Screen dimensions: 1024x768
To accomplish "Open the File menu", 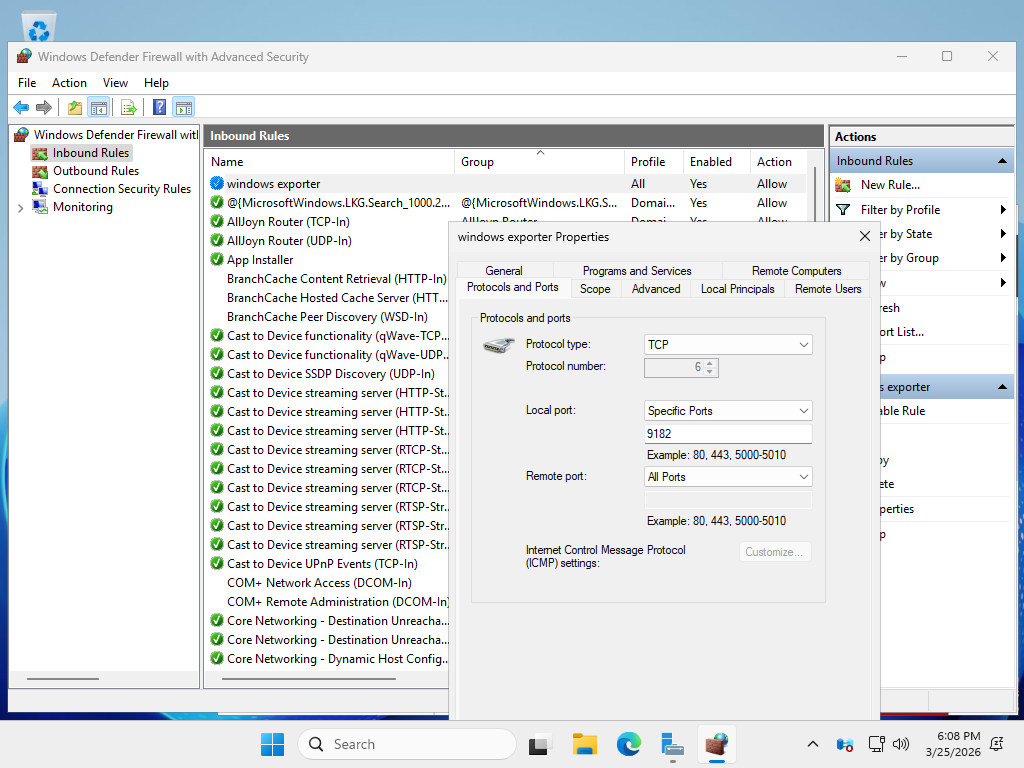I will pyautogui.click(x=27, y=83).
